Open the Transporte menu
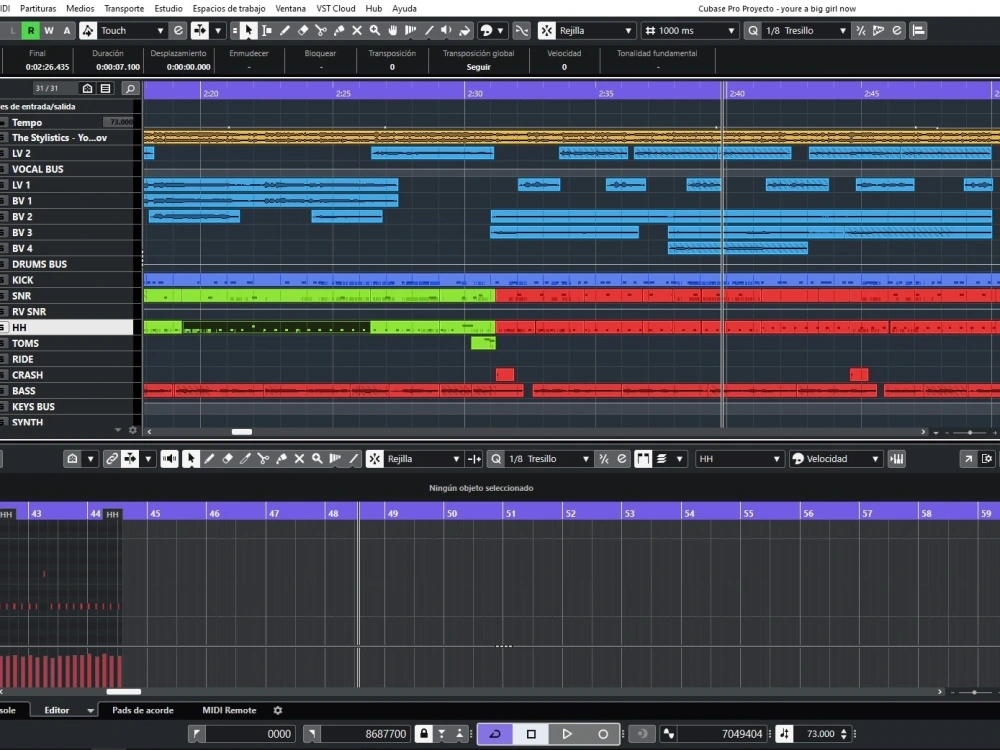The image size is (1000, 750). [x=124, y=8]
